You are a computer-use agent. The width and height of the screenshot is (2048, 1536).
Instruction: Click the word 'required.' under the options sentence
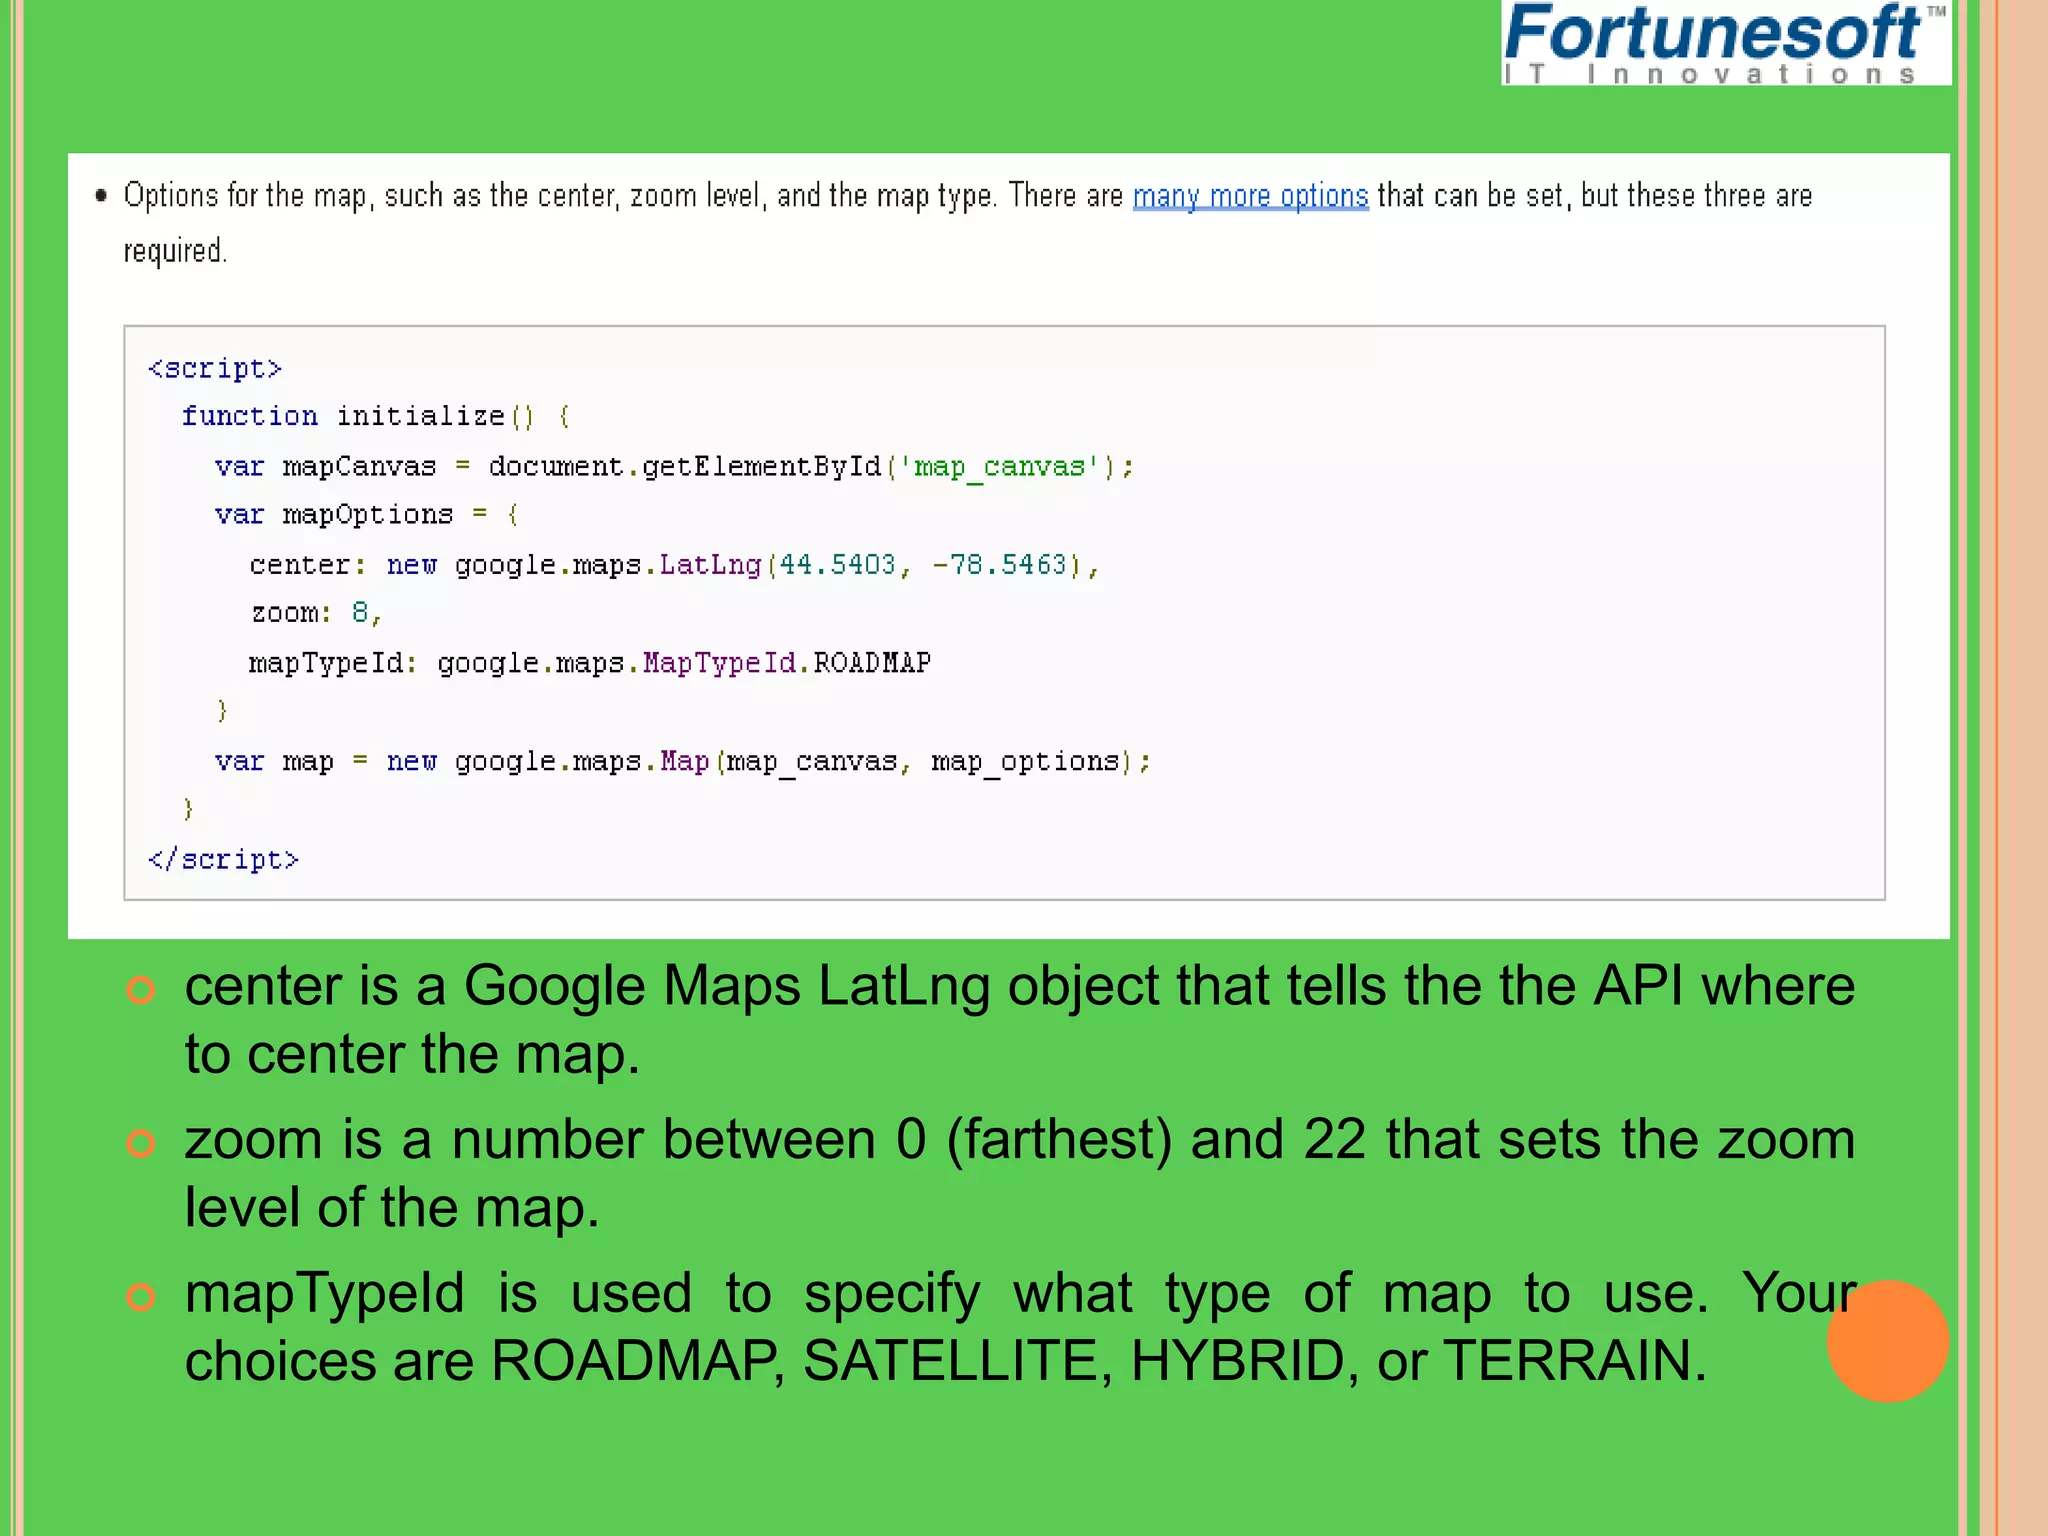coord(176,251)
